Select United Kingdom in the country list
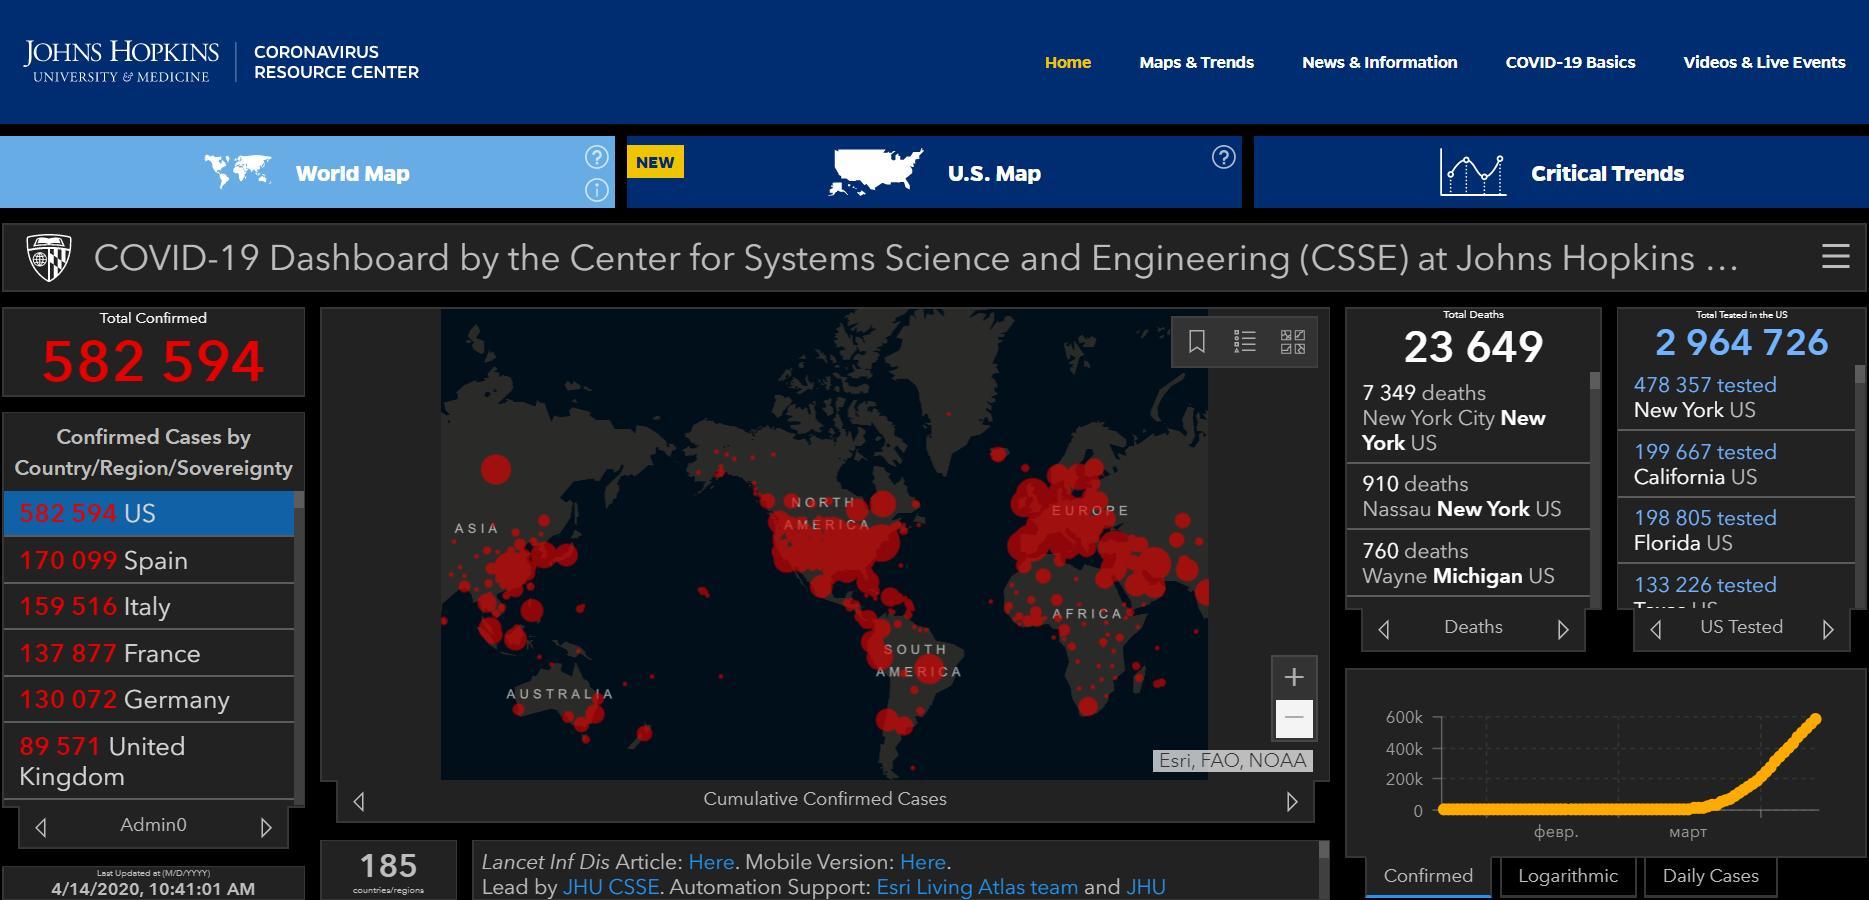Image resolution: width=1869 pixels, height=900 pixels. coord(149,762)
